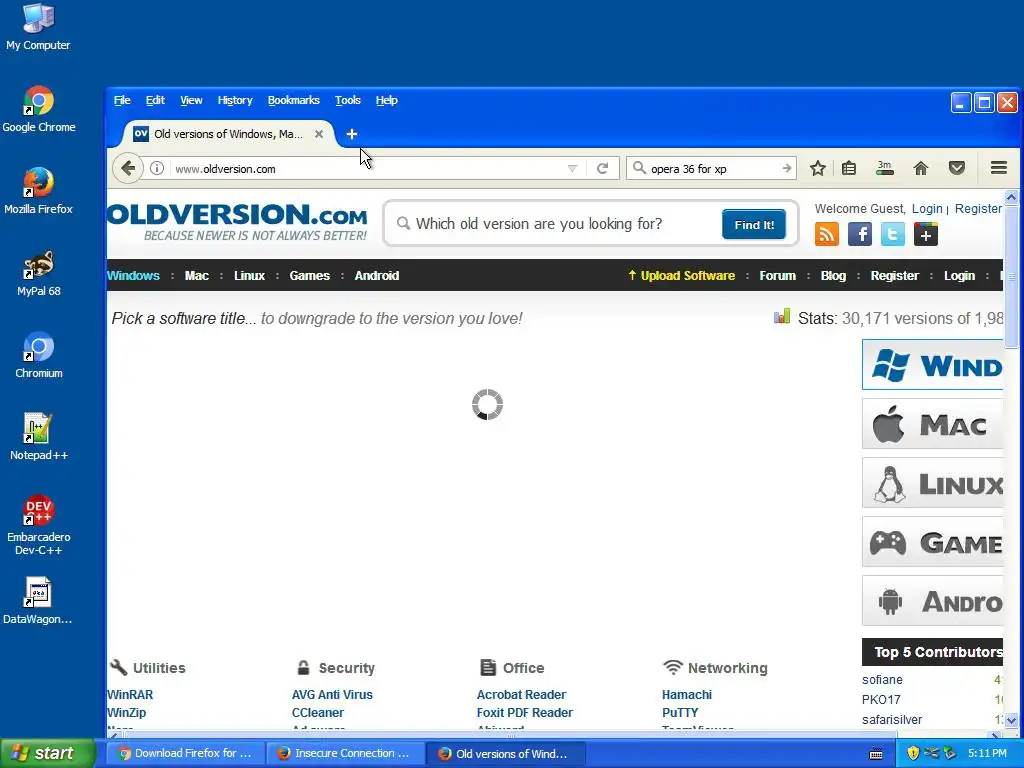Close the Old versions of Windows tab
Image resolution: width=1024 pixels, height=768 pixels.
319,134
